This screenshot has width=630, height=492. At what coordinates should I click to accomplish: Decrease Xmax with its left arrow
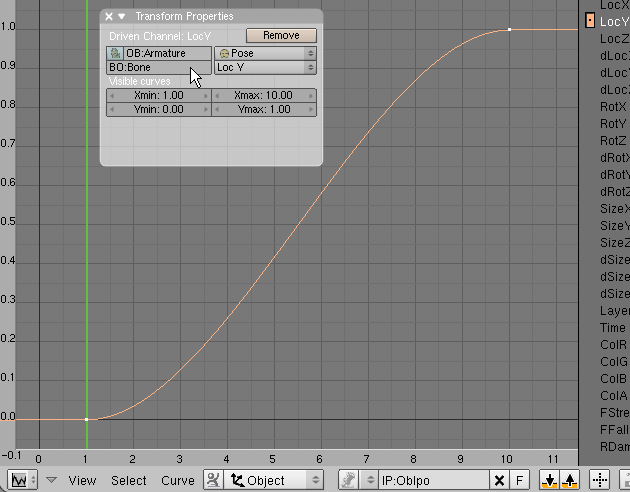pos(217,96)
